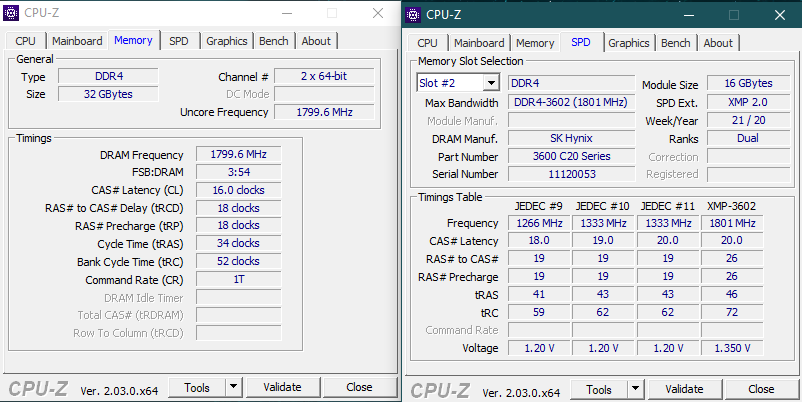Viewport: 802px width, 402px height.
Task: Open the CPU tab in the right window
Action: click(428, 43)
